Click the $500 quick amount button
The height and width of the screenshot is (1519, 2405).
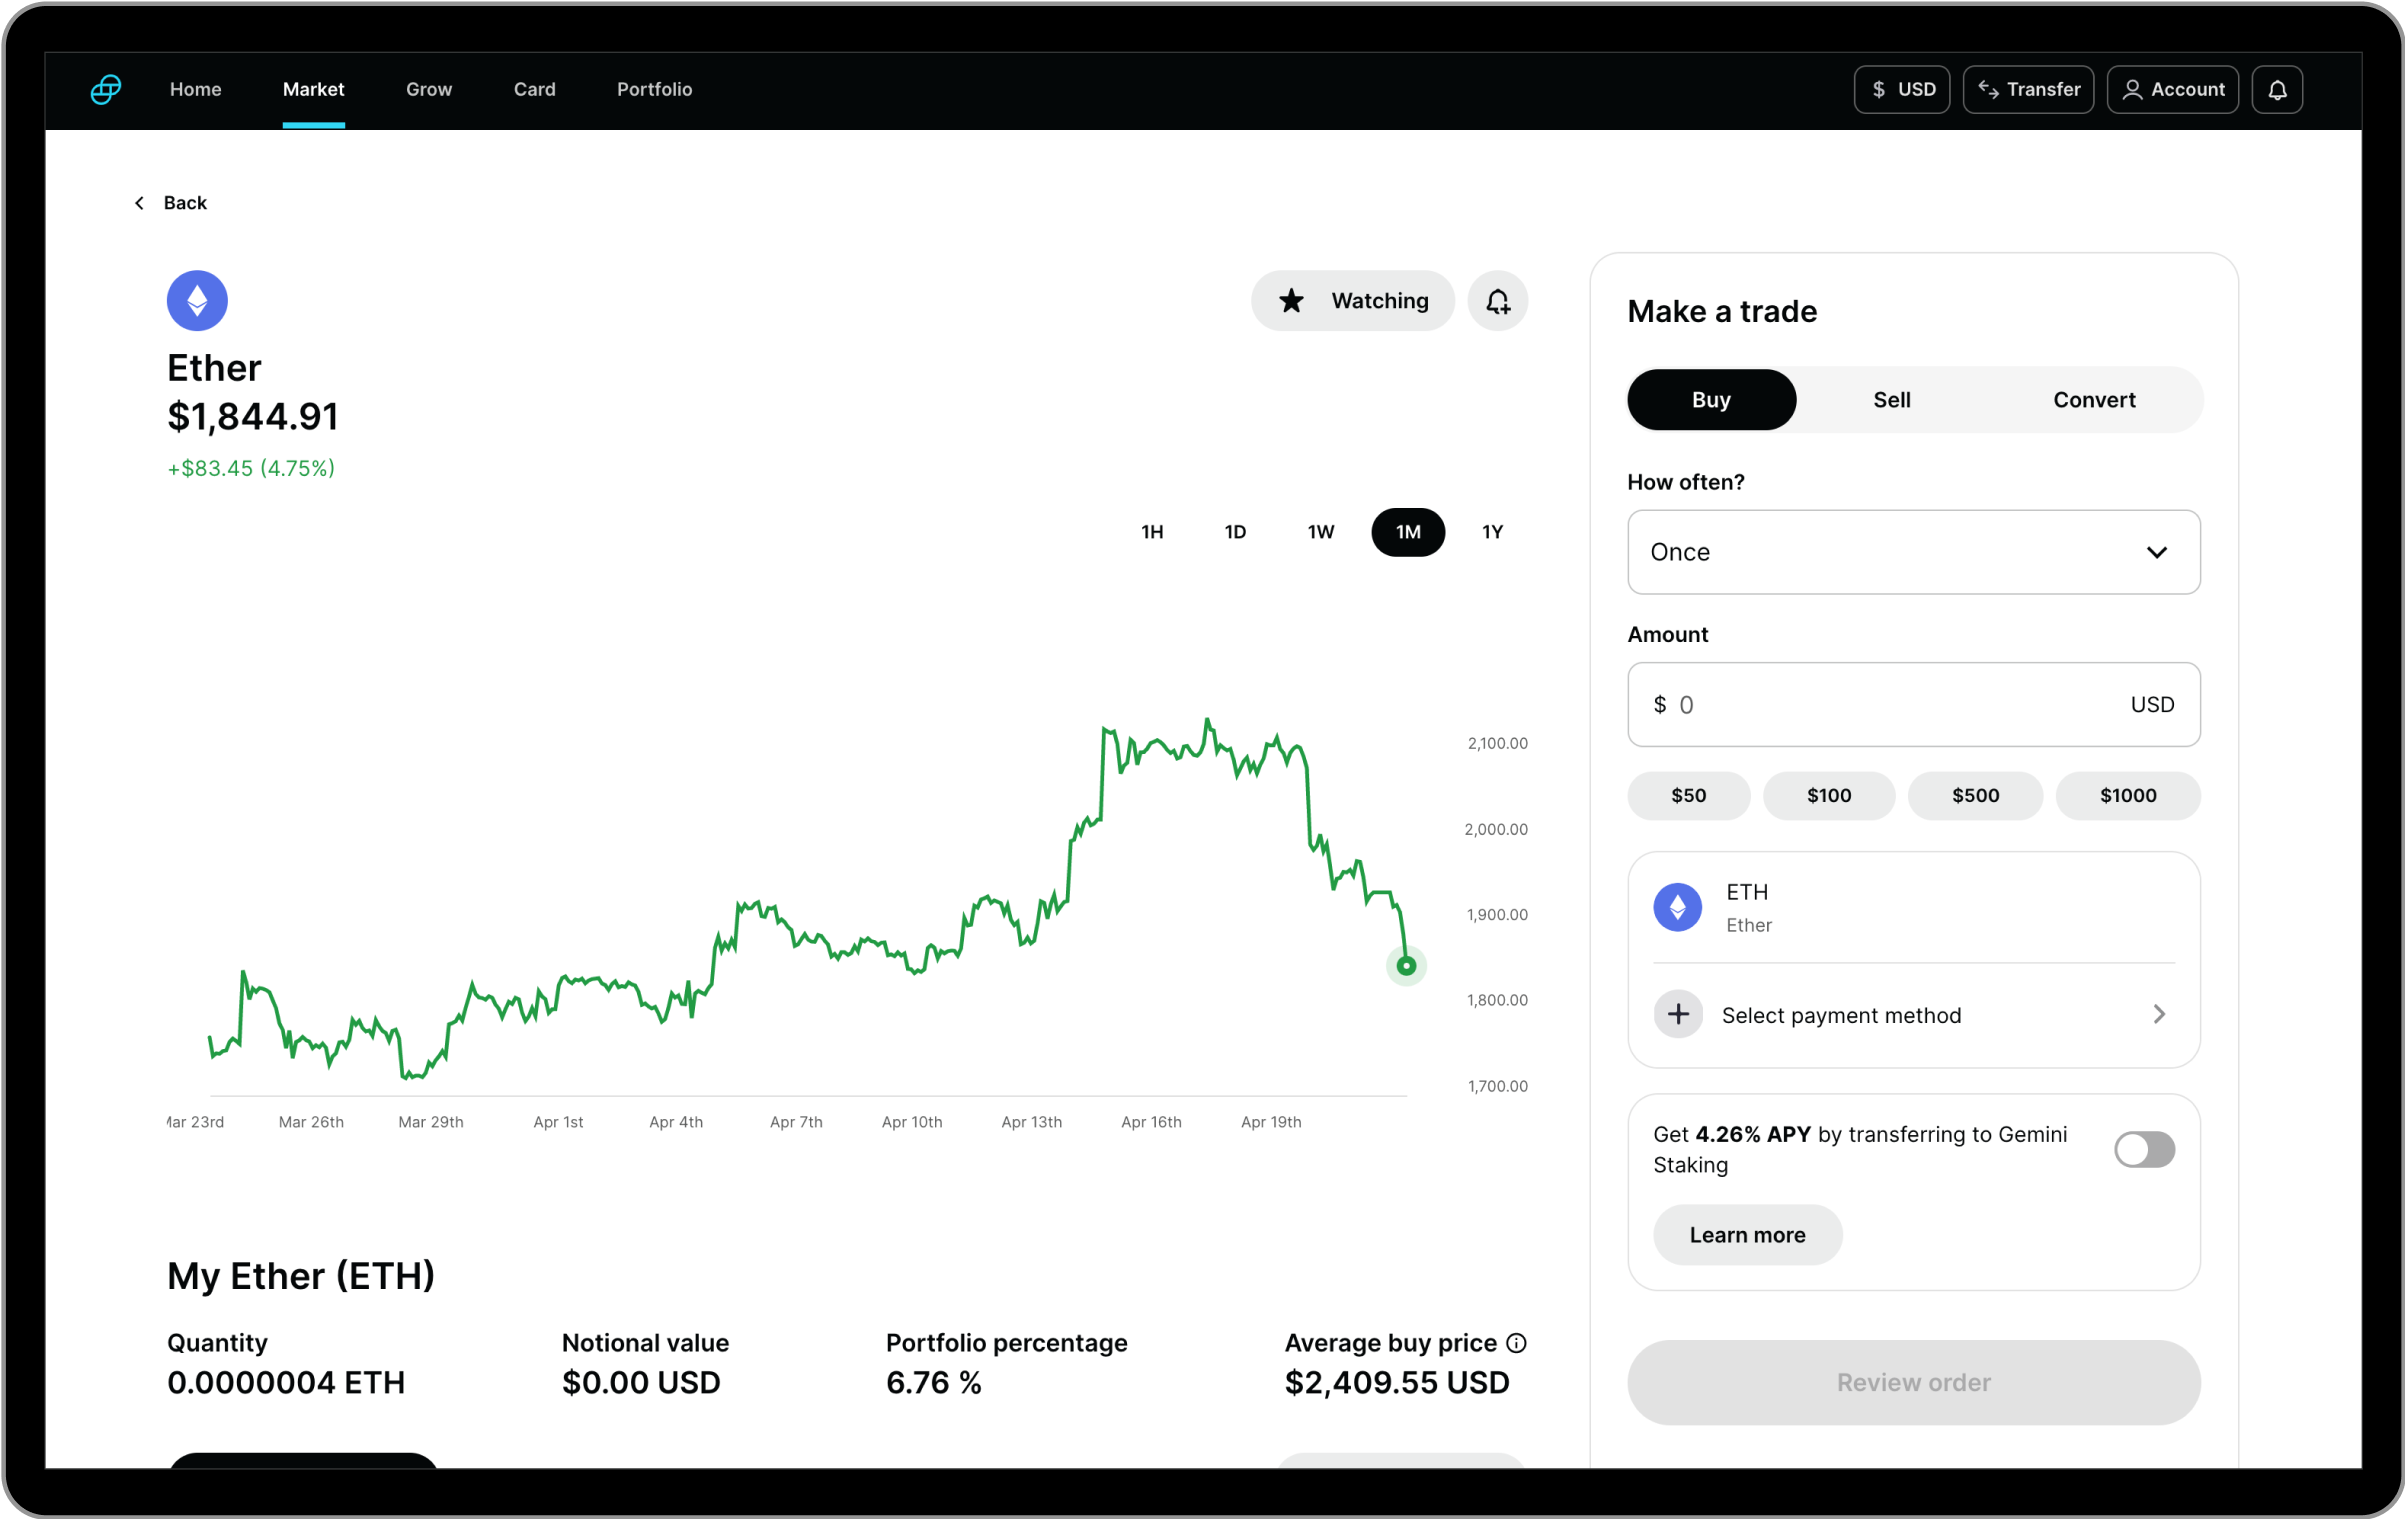pyautogui.click(x=1973, y=794)
